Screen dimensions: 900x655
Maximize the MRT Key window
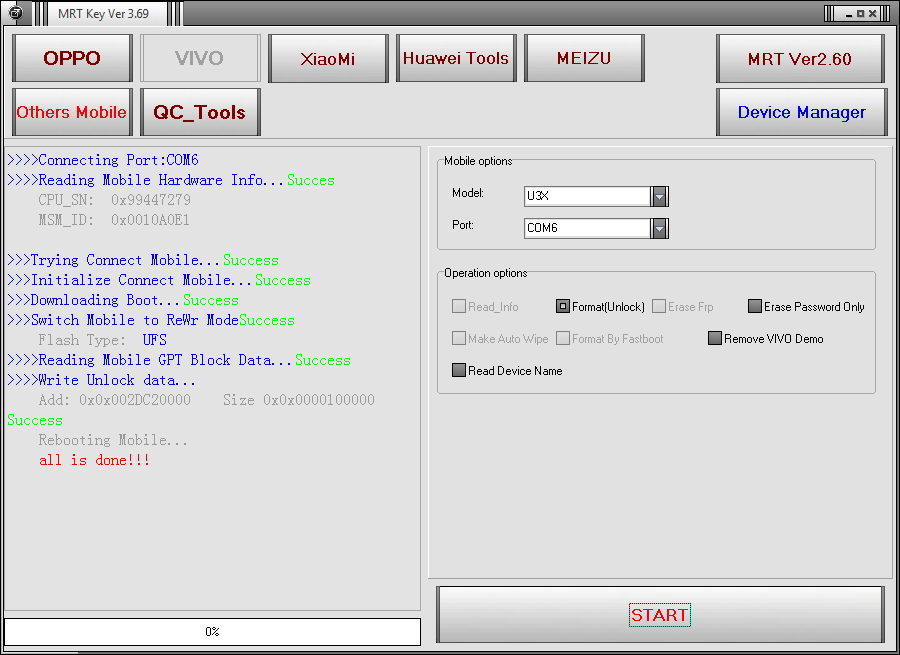point(860,14)
